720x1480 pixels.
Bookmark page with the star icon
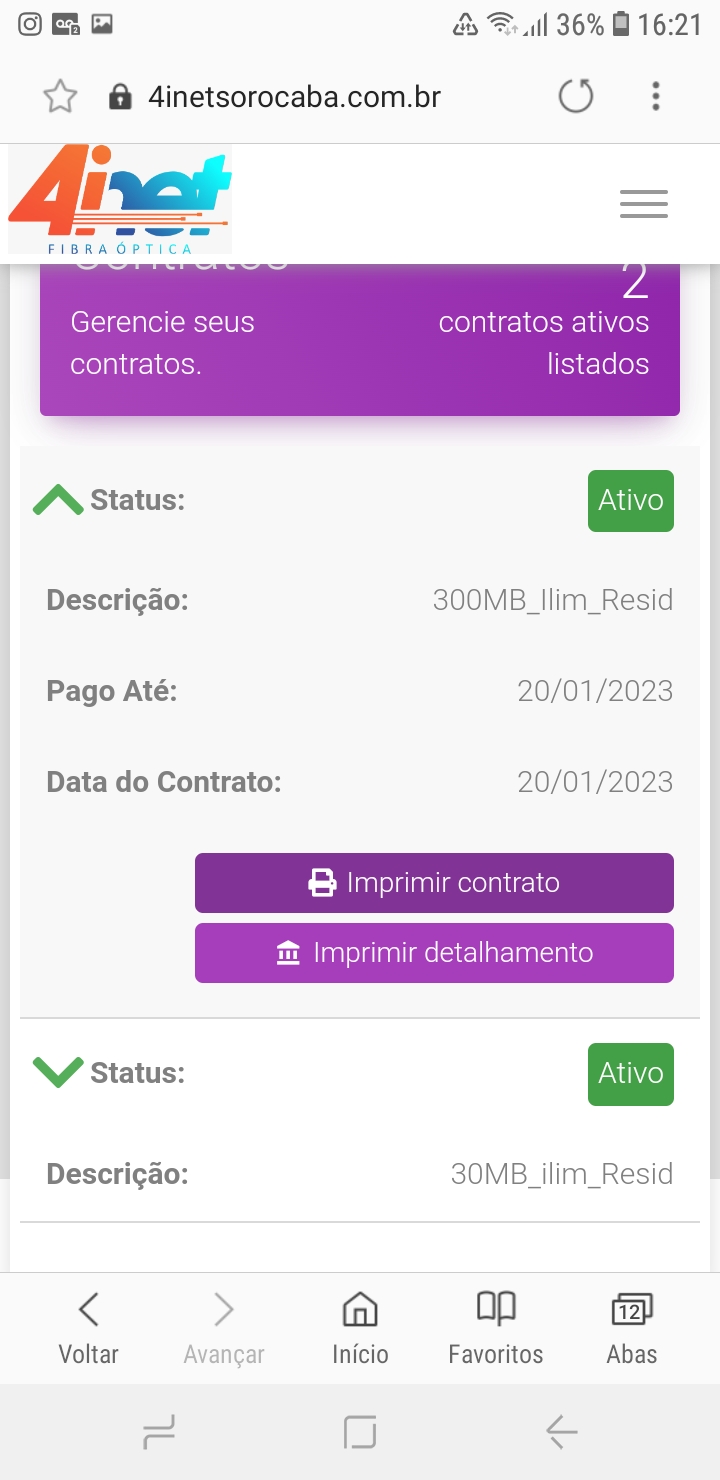click(60, 97)
